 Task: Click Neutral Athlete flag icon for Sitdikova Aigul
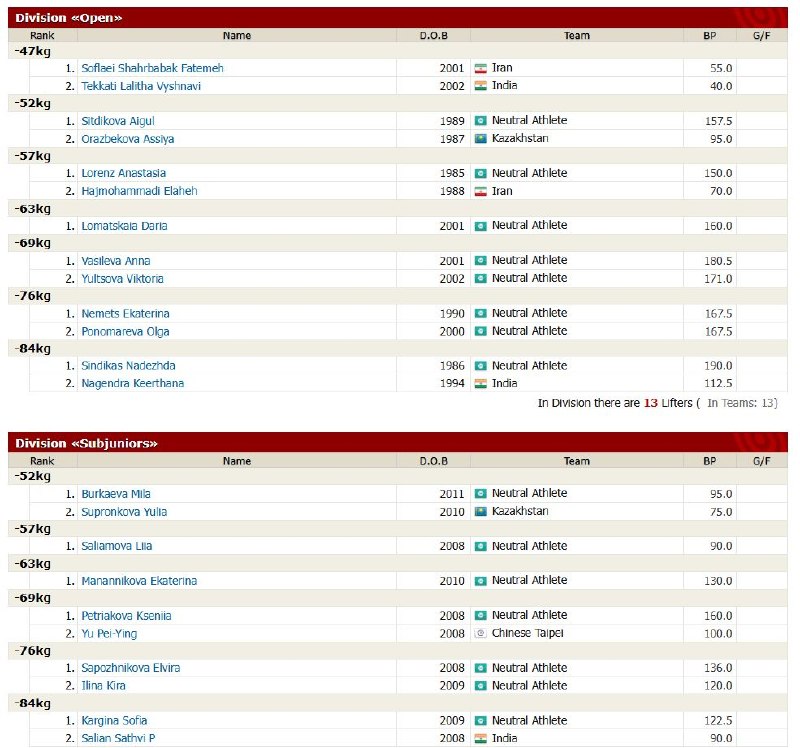tap(481, 121)
